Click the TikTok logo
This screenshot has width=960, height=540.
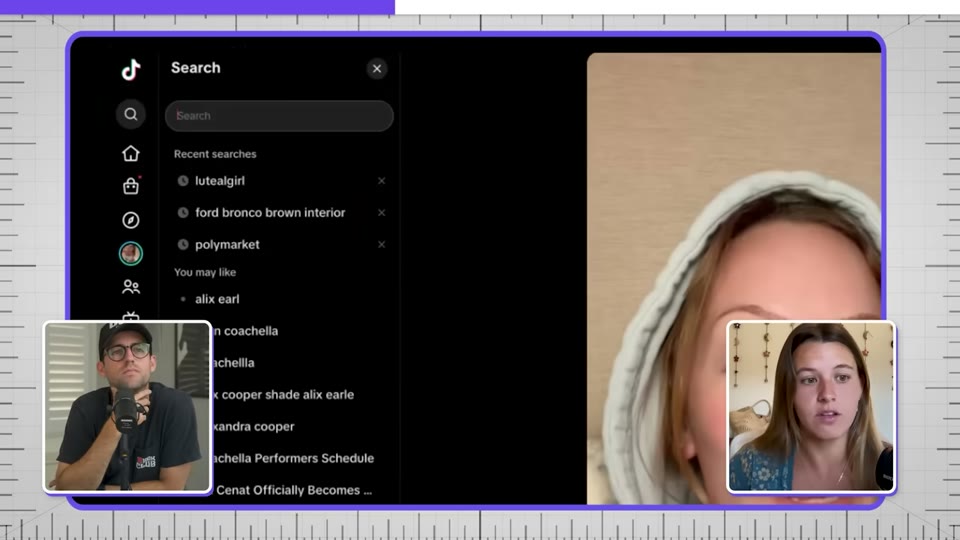(x=130, y=69)
